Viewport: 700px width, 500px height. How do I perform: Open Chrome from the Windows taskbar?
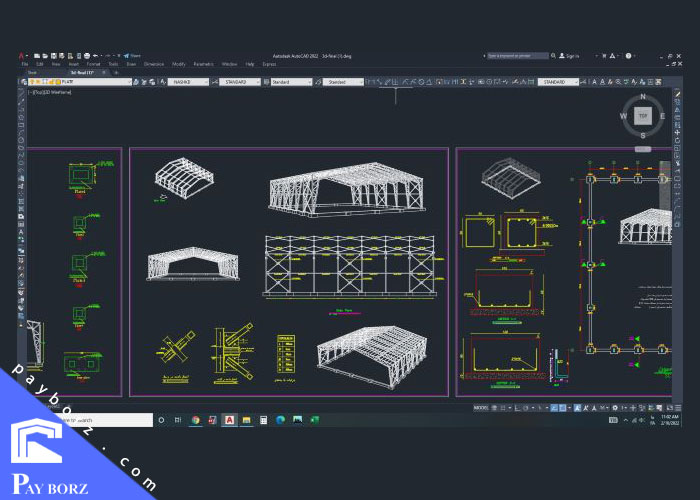196,420
